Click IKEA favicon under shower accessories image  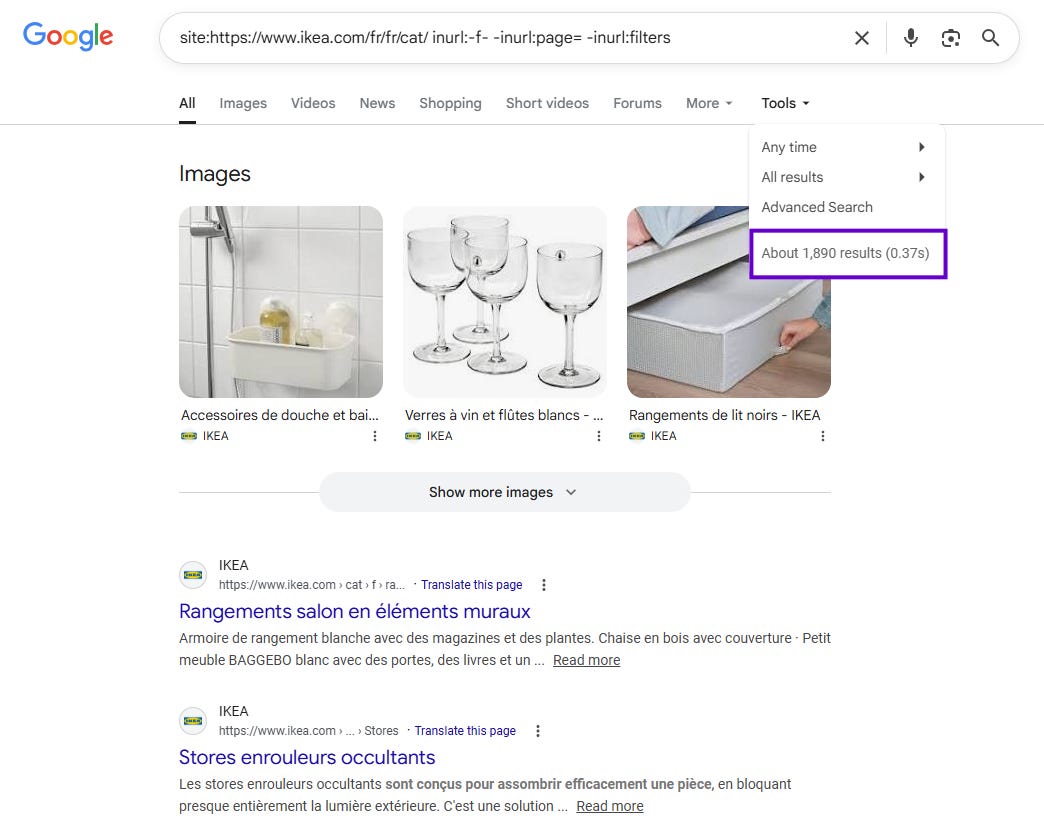[x=189, y=436]
